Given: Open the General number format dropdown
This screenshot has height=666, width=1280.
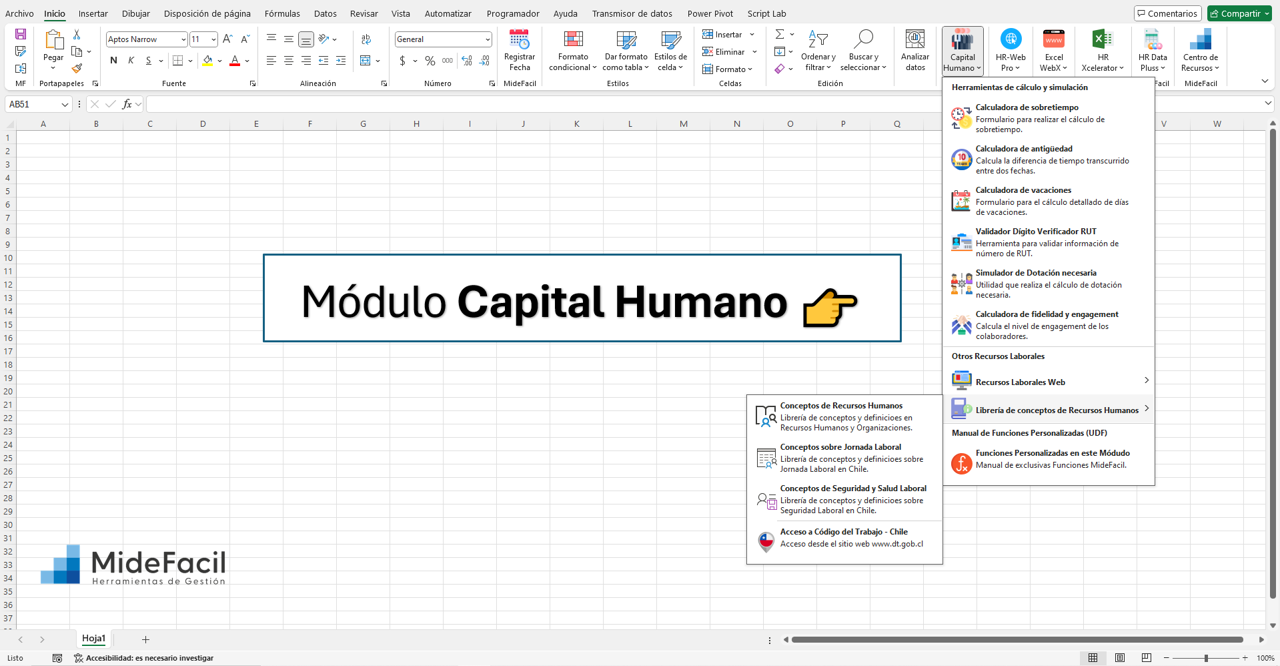Looking at the screenshot, I should click(487, 39).
